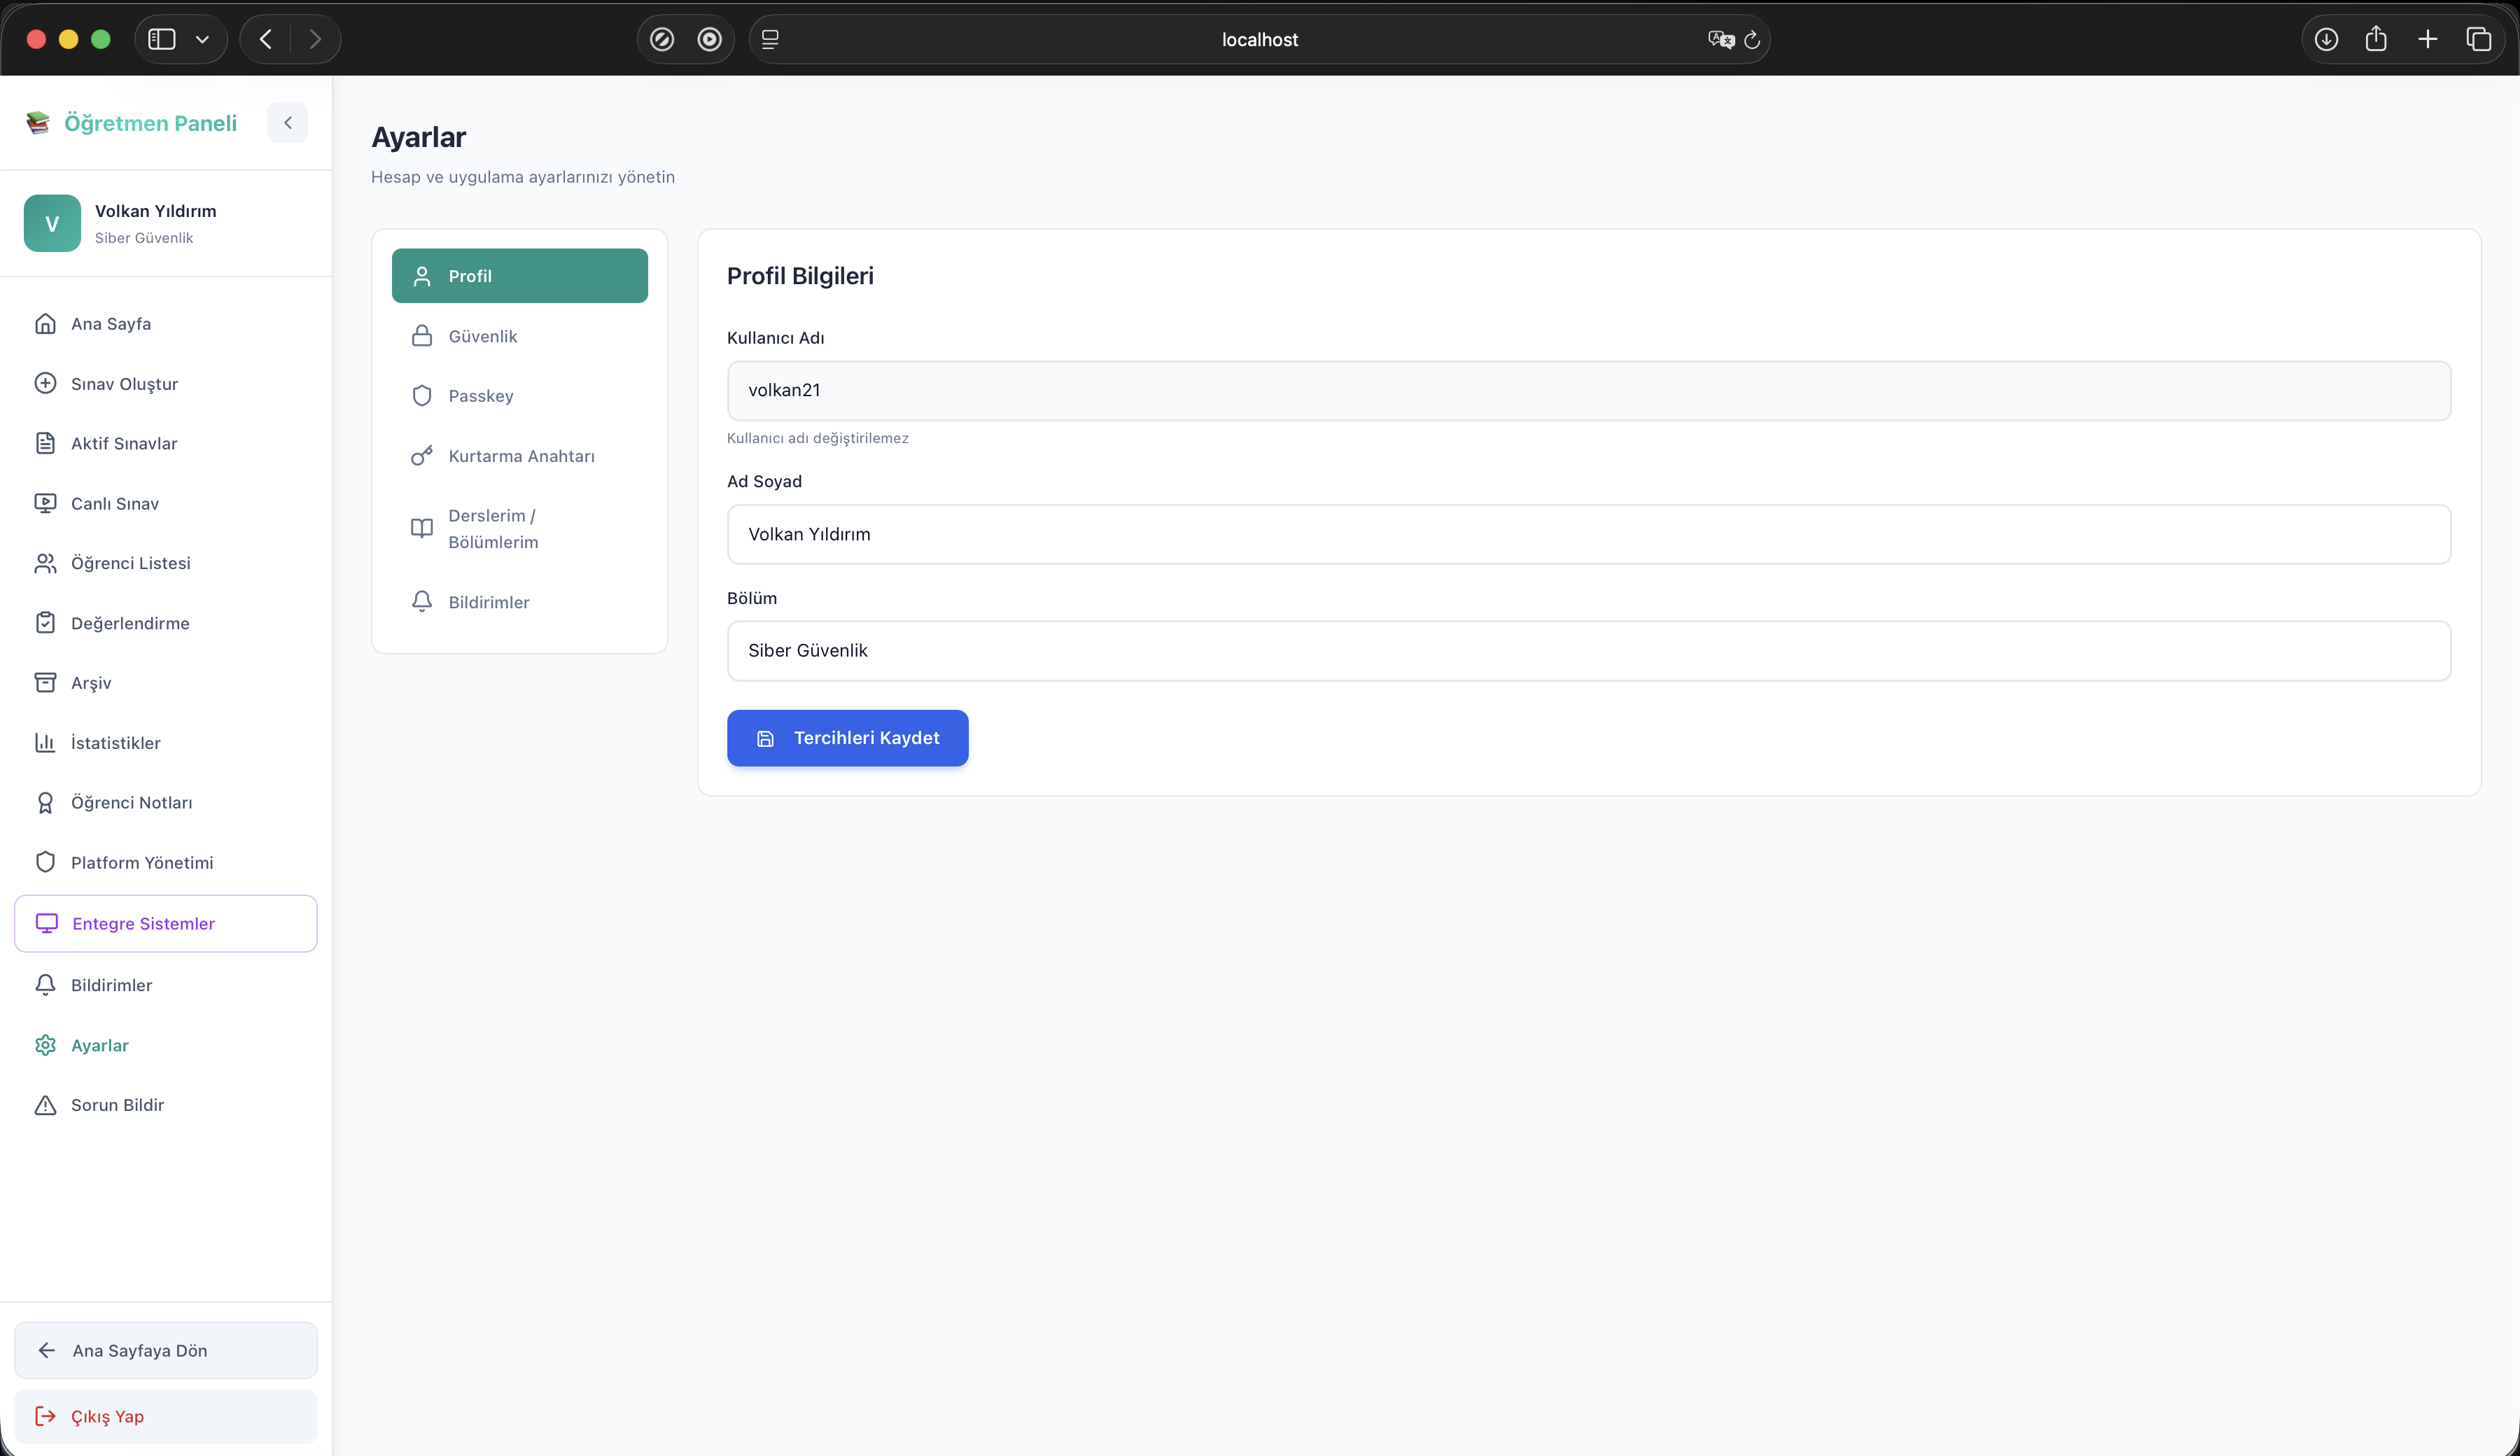
Task: Collapse the Öğretmen Paneli sidebar chevron
Action: [287, 123]
